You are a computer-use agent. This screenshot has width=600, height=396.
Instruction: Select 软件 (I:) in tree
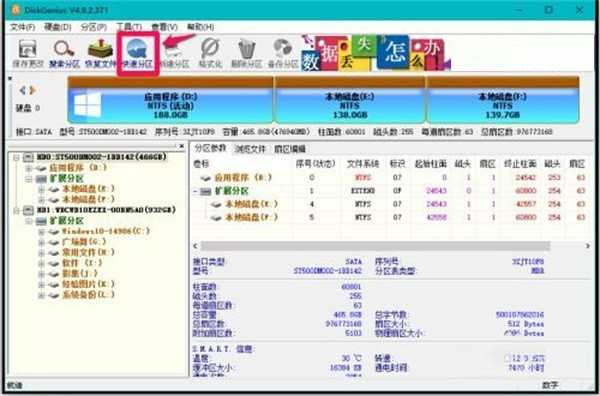pos(82,263)
